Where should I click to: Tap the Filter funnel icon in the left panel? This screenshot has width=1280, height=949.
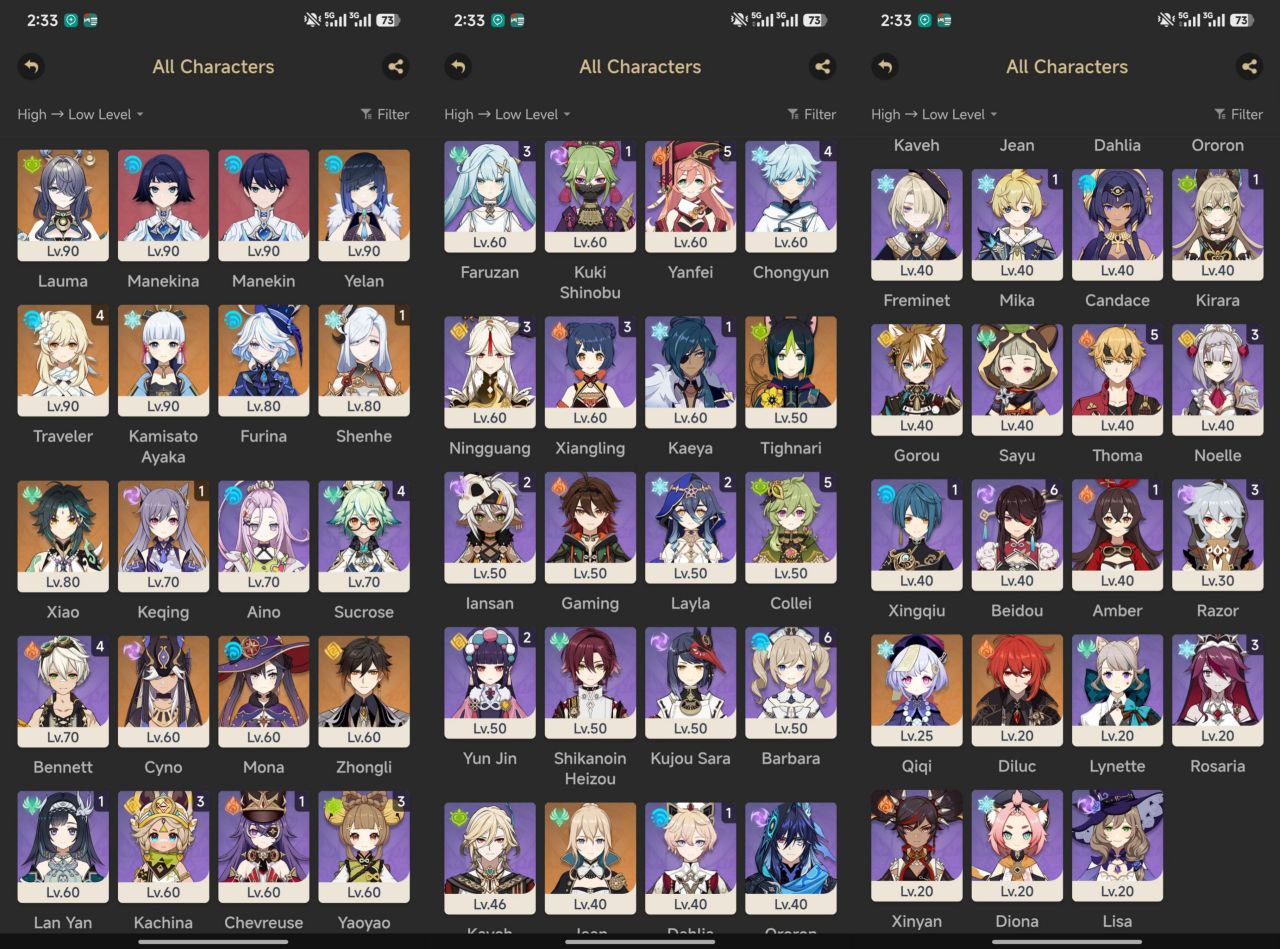click(366, 114)
